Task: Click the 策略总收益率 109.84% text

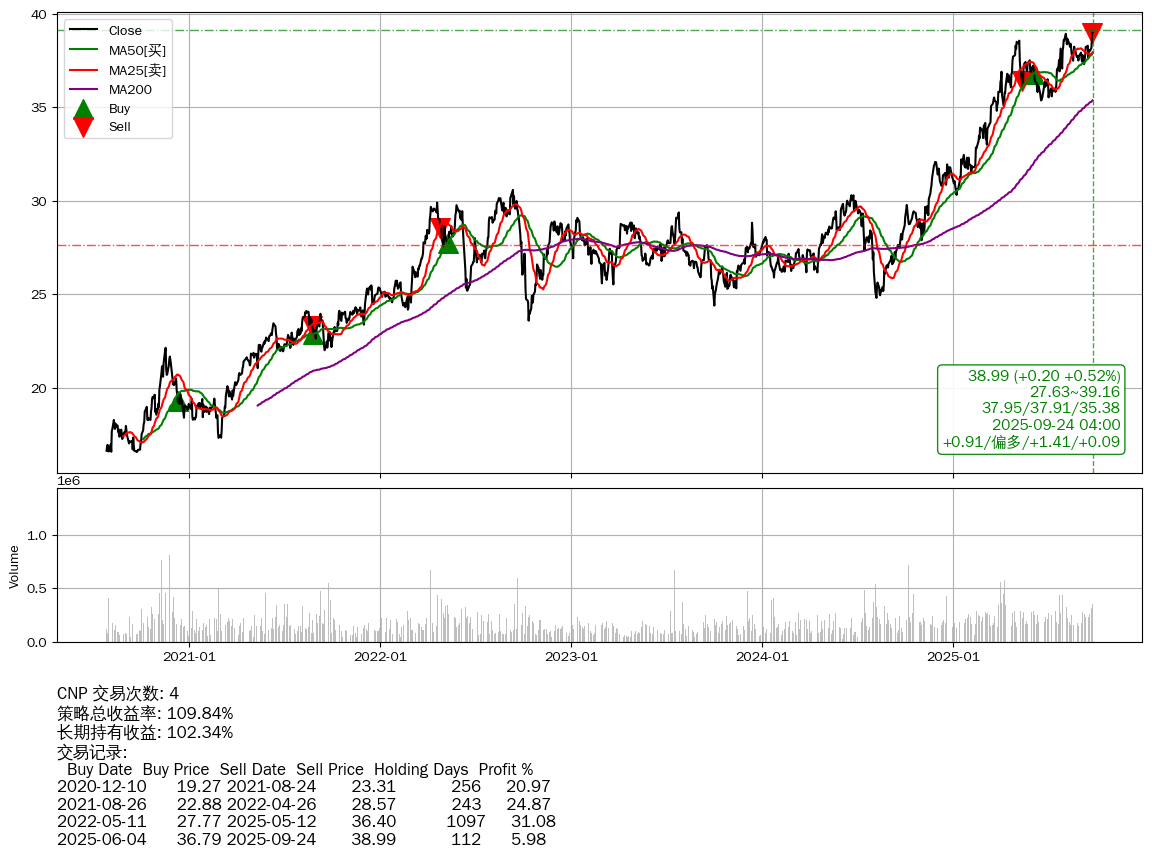Action: [x=145, y=713]
